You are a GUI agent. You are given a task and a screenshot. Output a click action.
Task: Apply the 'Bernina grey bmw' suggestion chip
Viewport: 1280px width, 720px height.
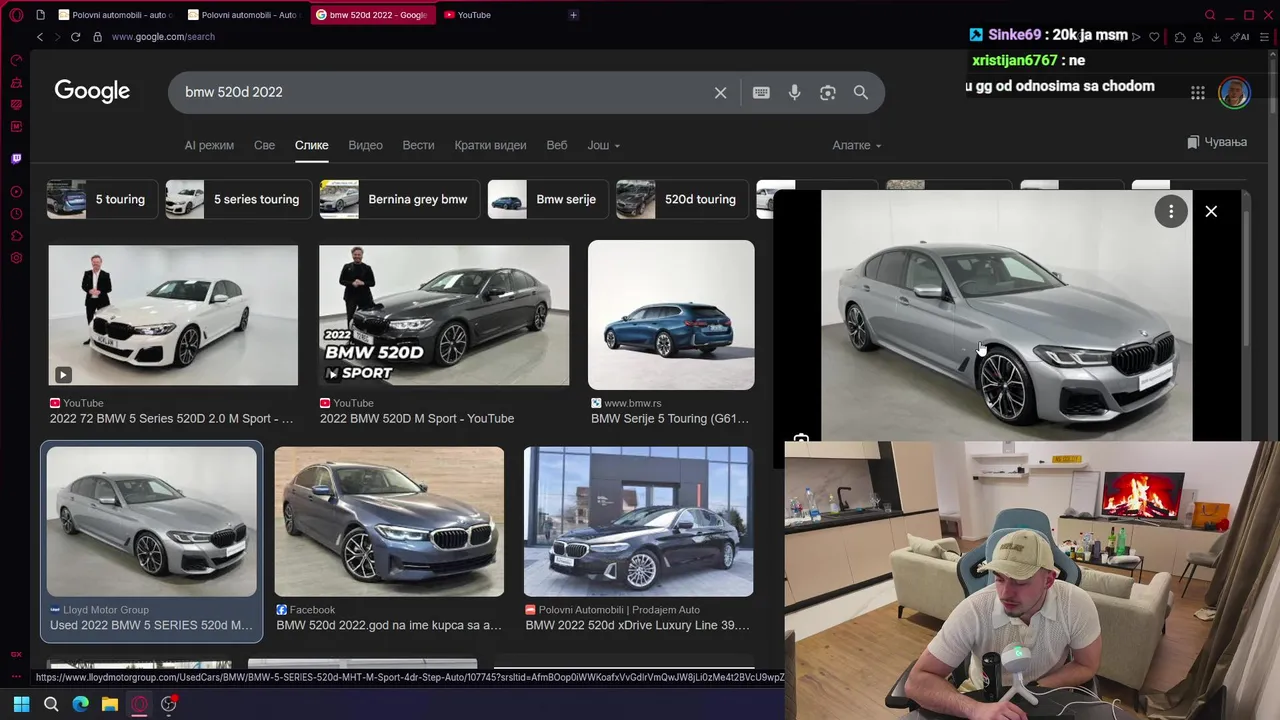[x=400, y=199]
